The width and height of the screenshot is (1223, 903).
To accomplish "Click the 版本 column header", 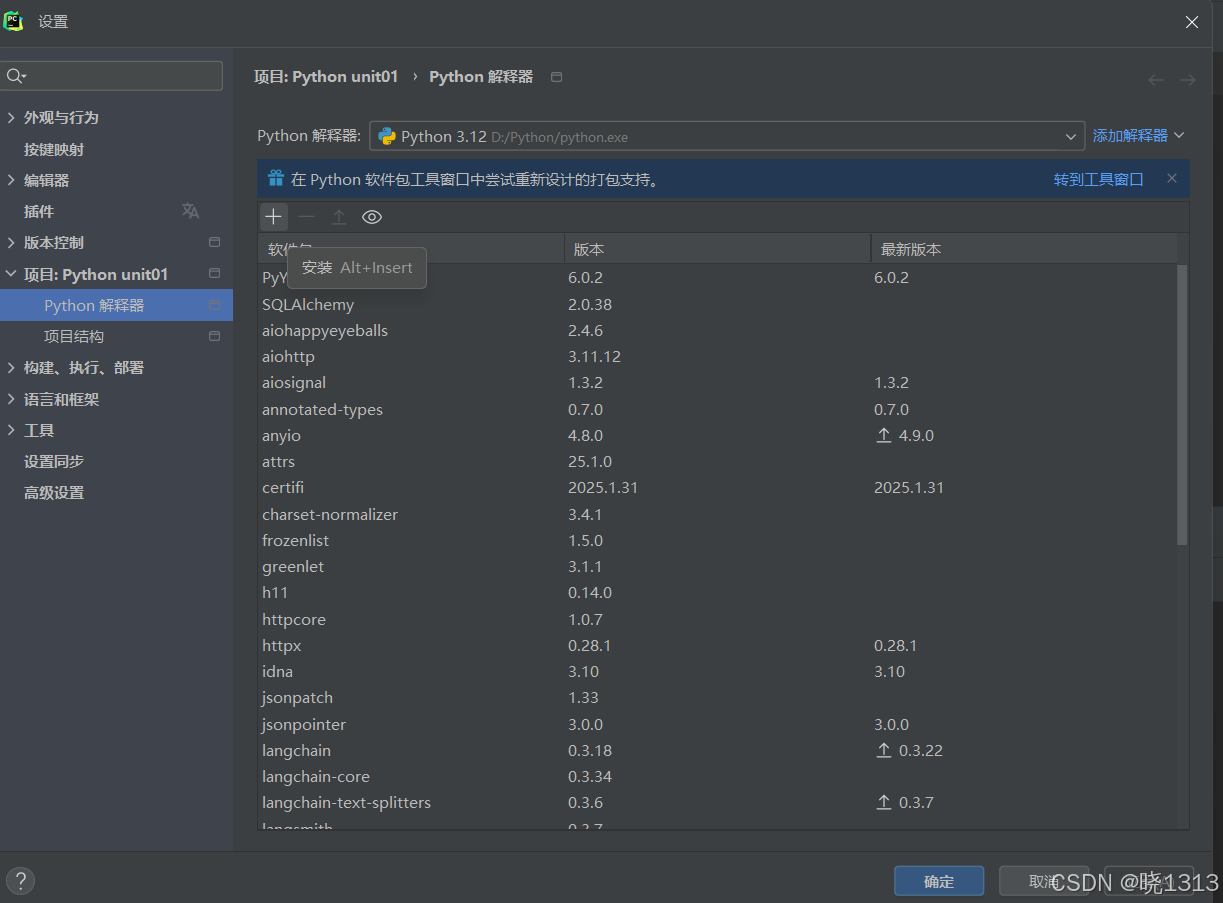I will (x=716, y=249).
